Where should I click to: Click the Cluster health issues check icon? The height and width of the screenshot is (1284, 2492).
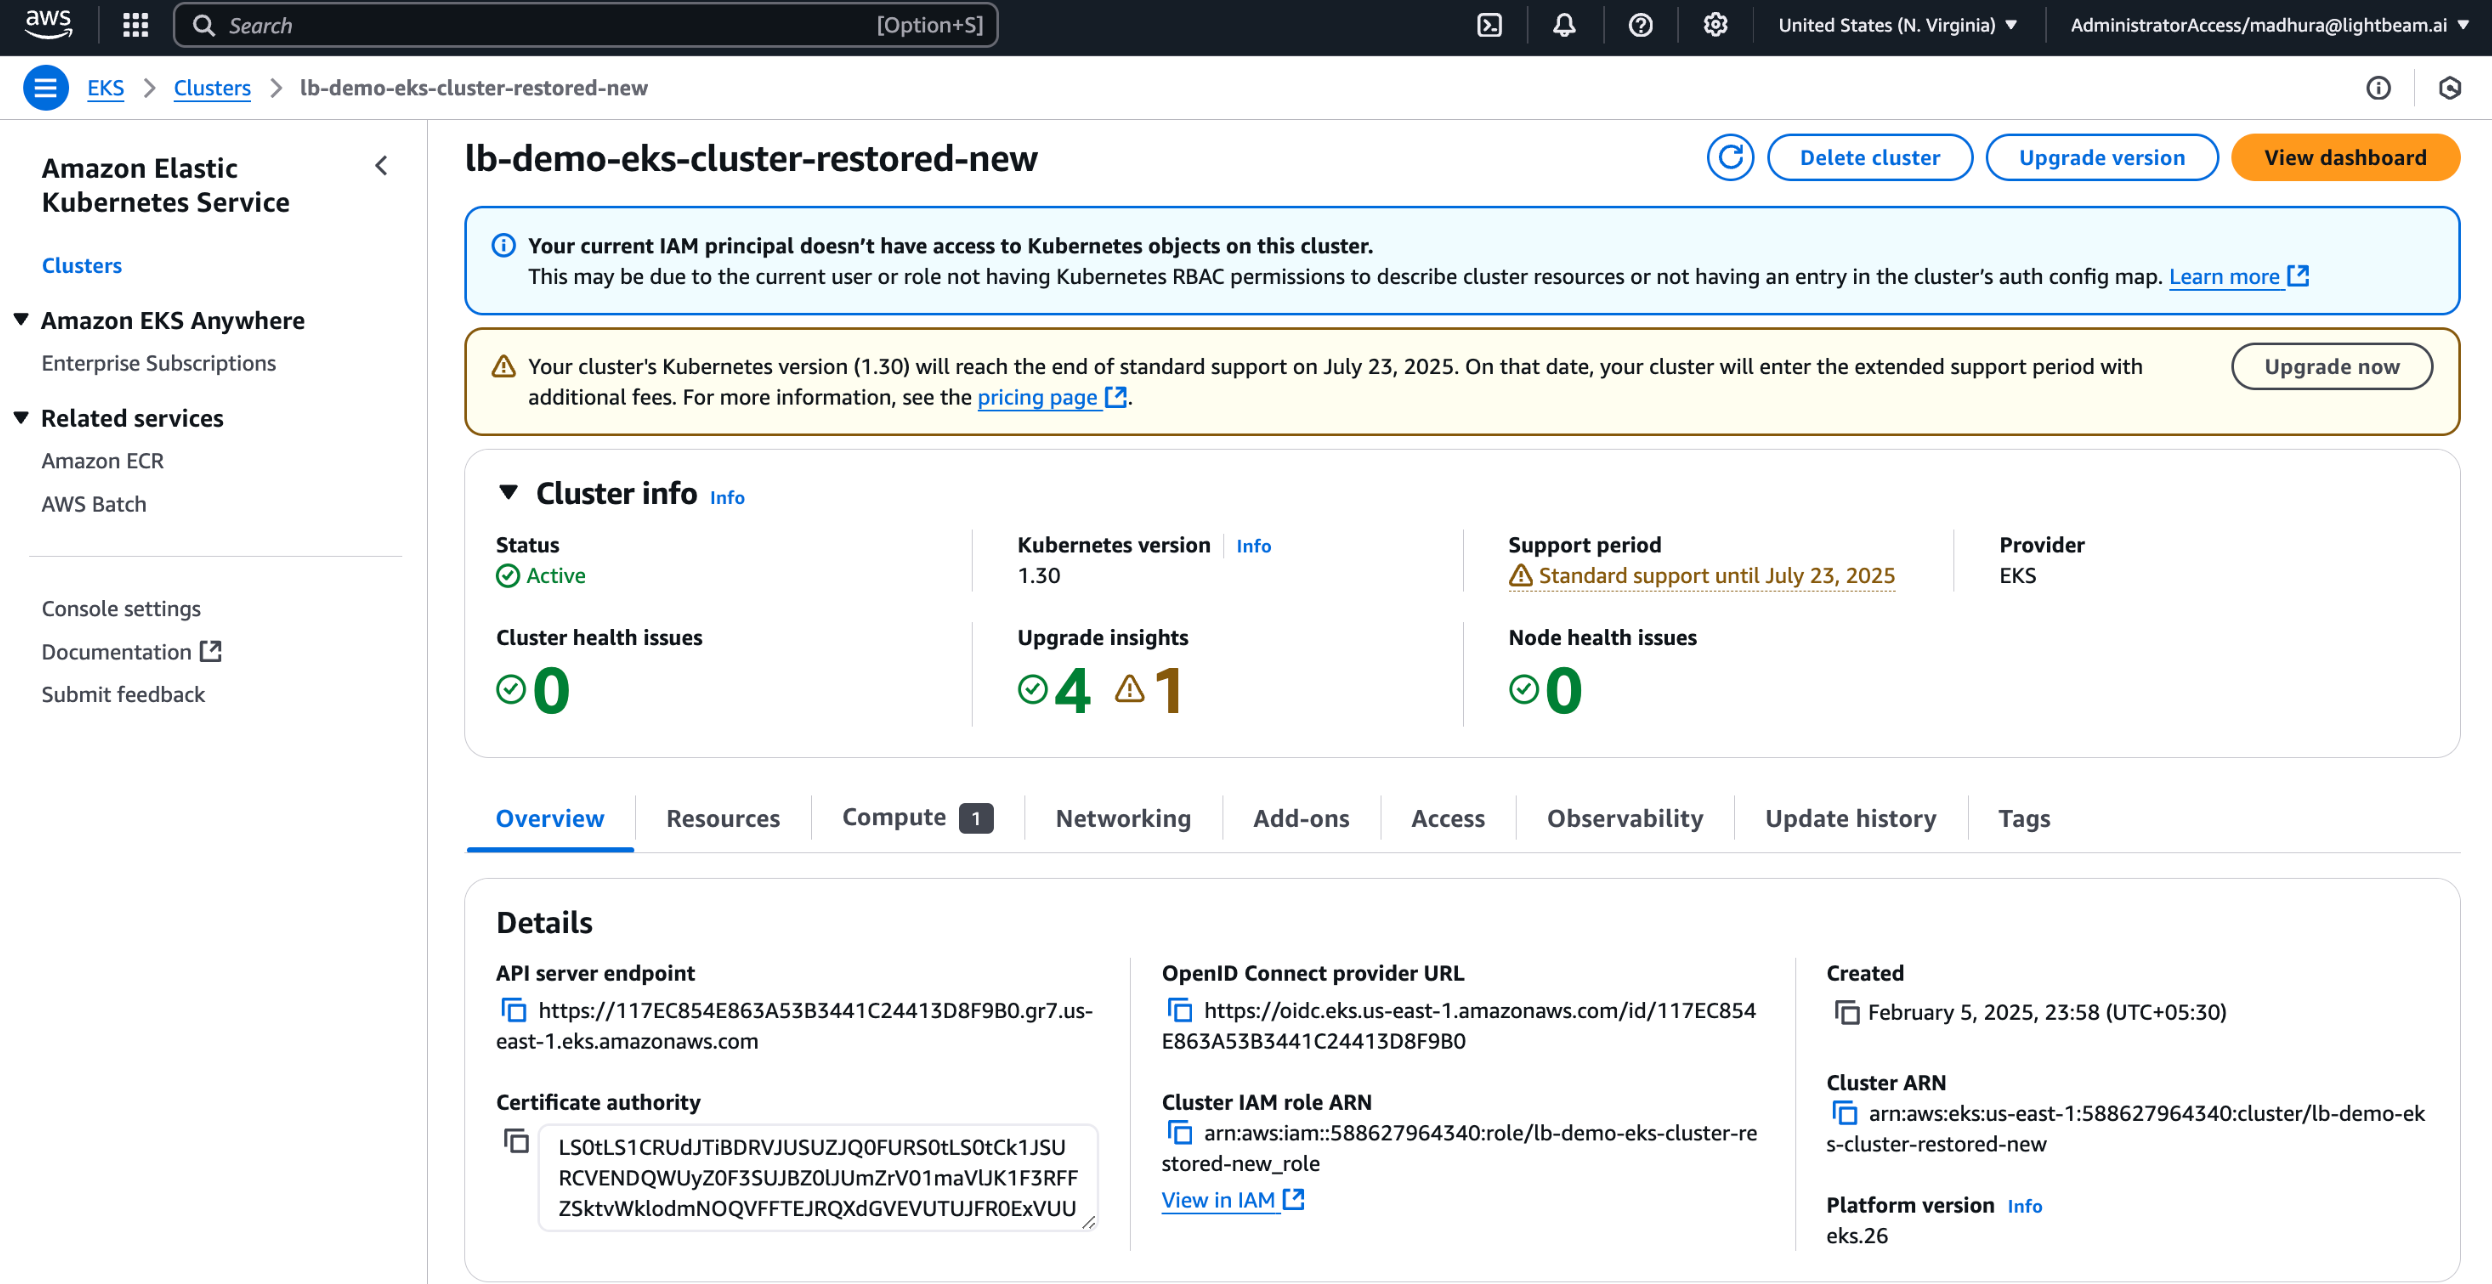(x=511, y=689)
